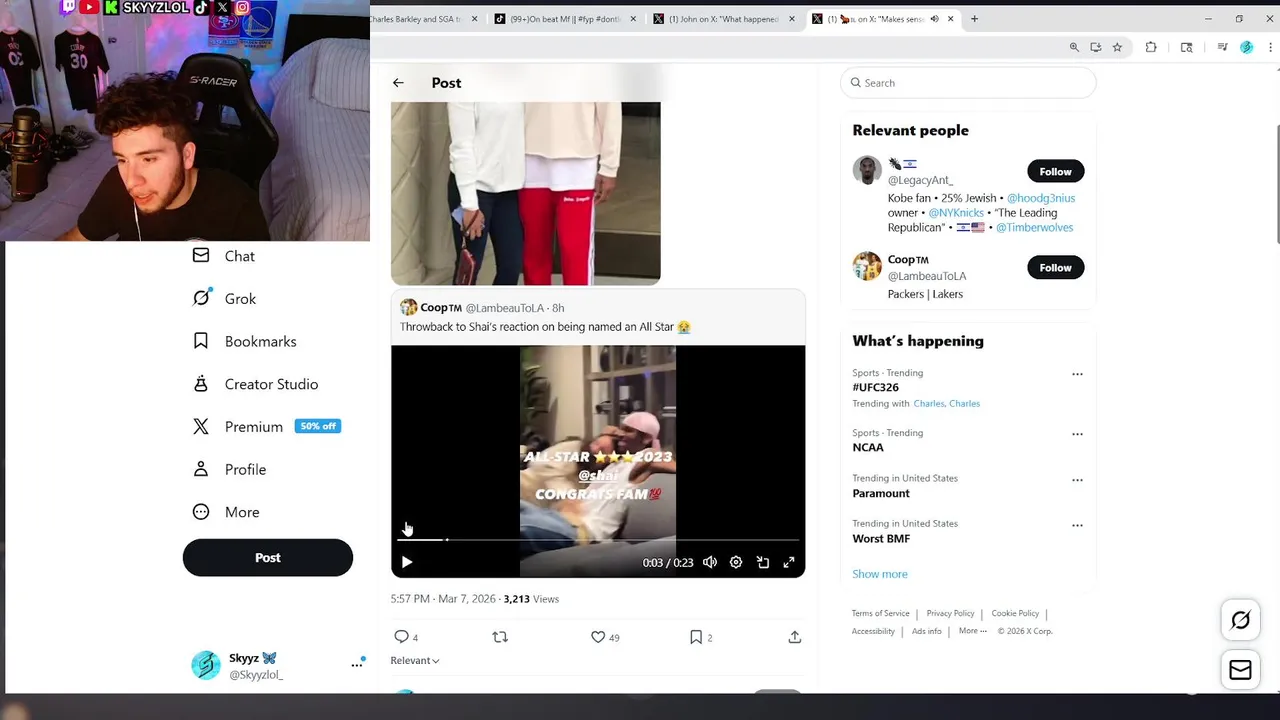Open Premium from the sidebar

(x=266, y=426)
